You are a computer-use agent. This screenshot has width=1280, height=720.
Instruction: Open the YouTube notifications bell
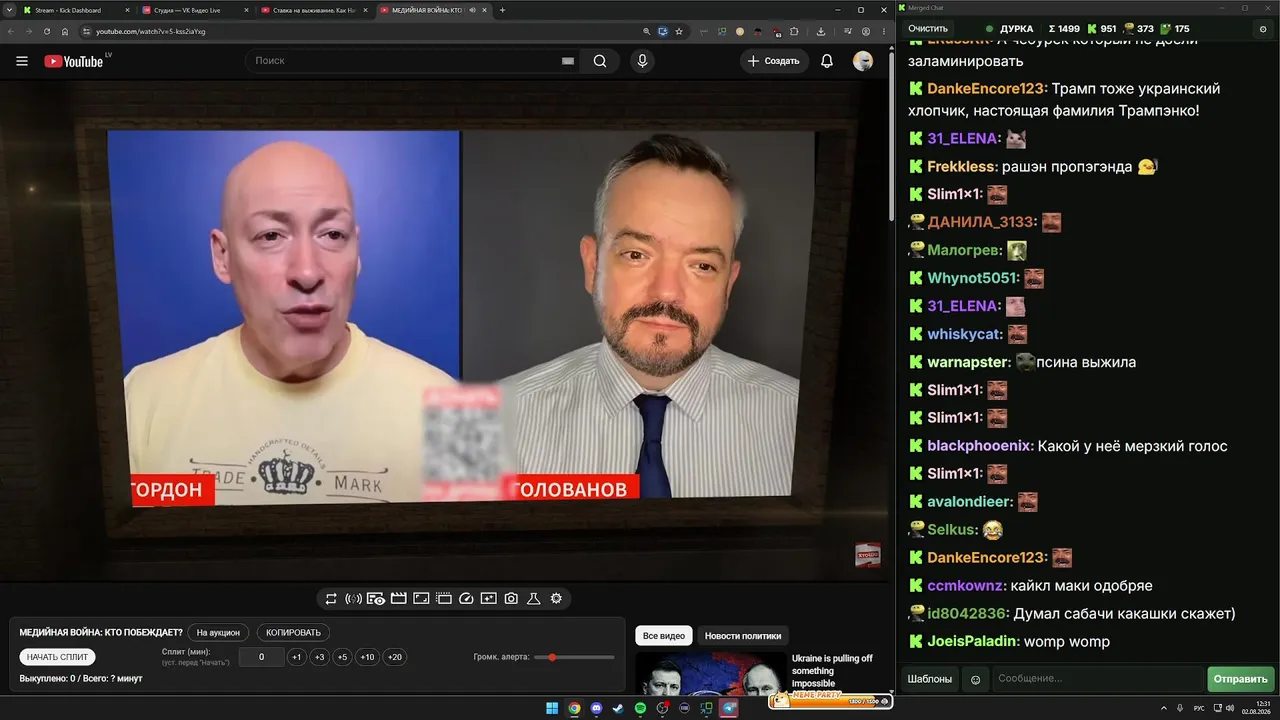[x=827, y=61]
